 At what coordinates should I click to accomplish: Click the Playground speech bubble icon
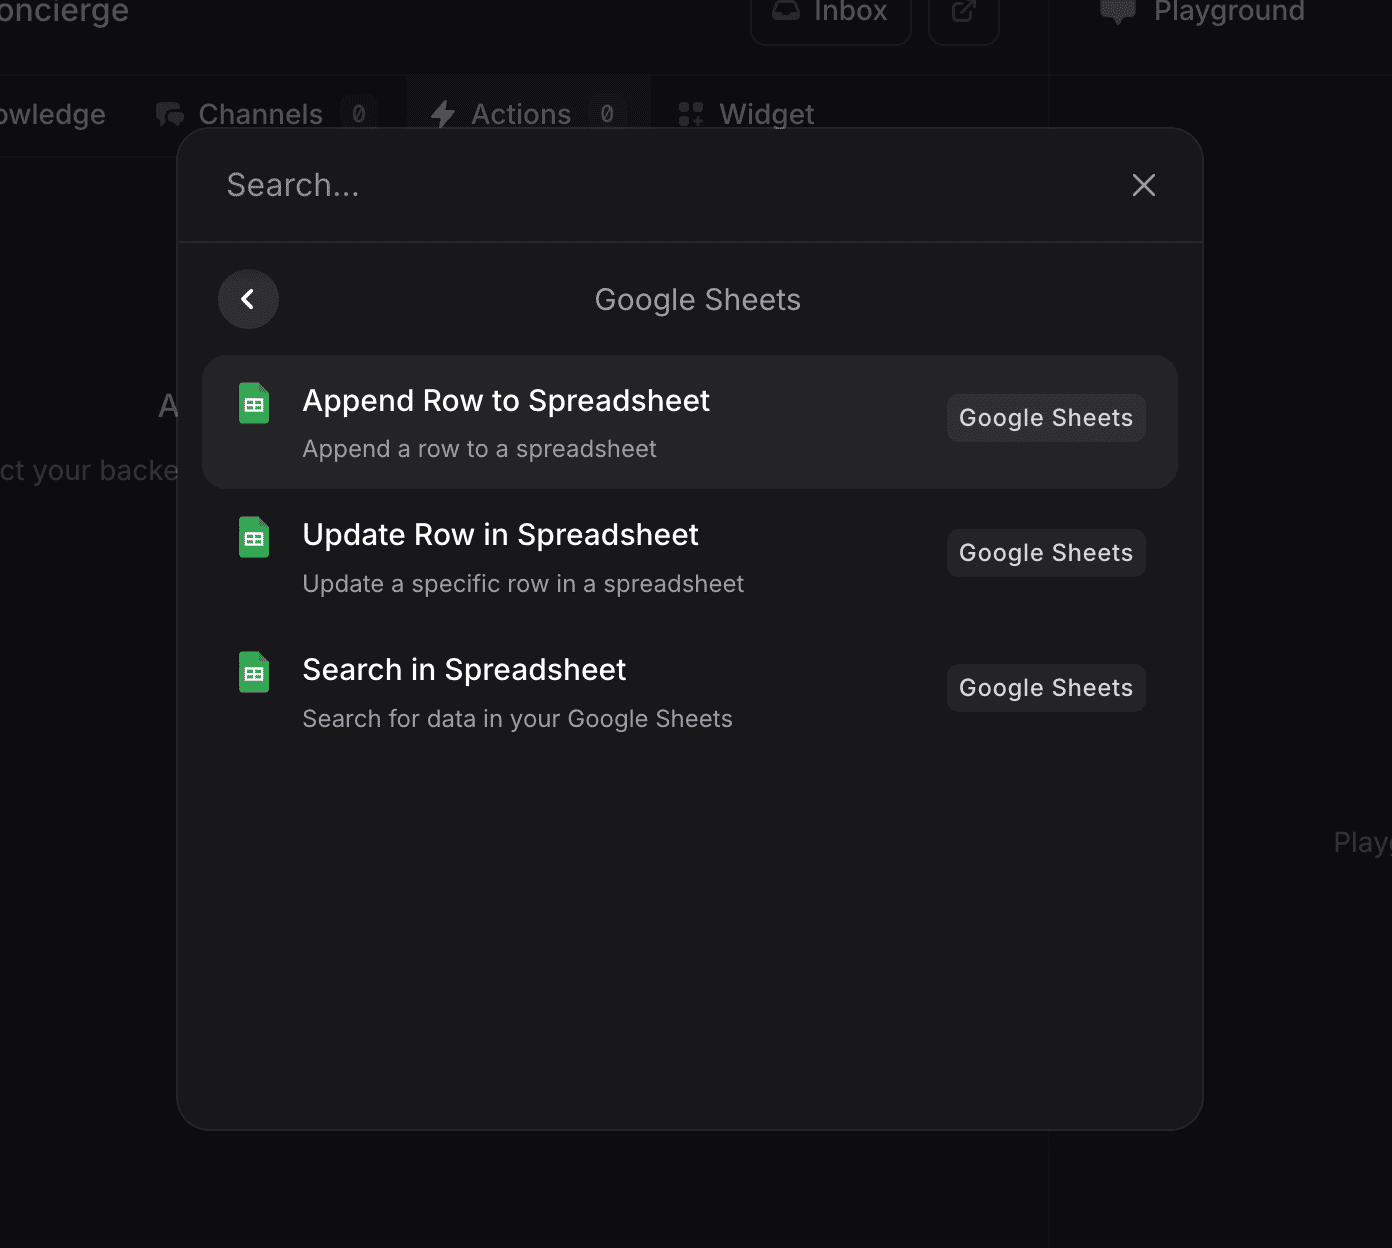pos(1117,12)
